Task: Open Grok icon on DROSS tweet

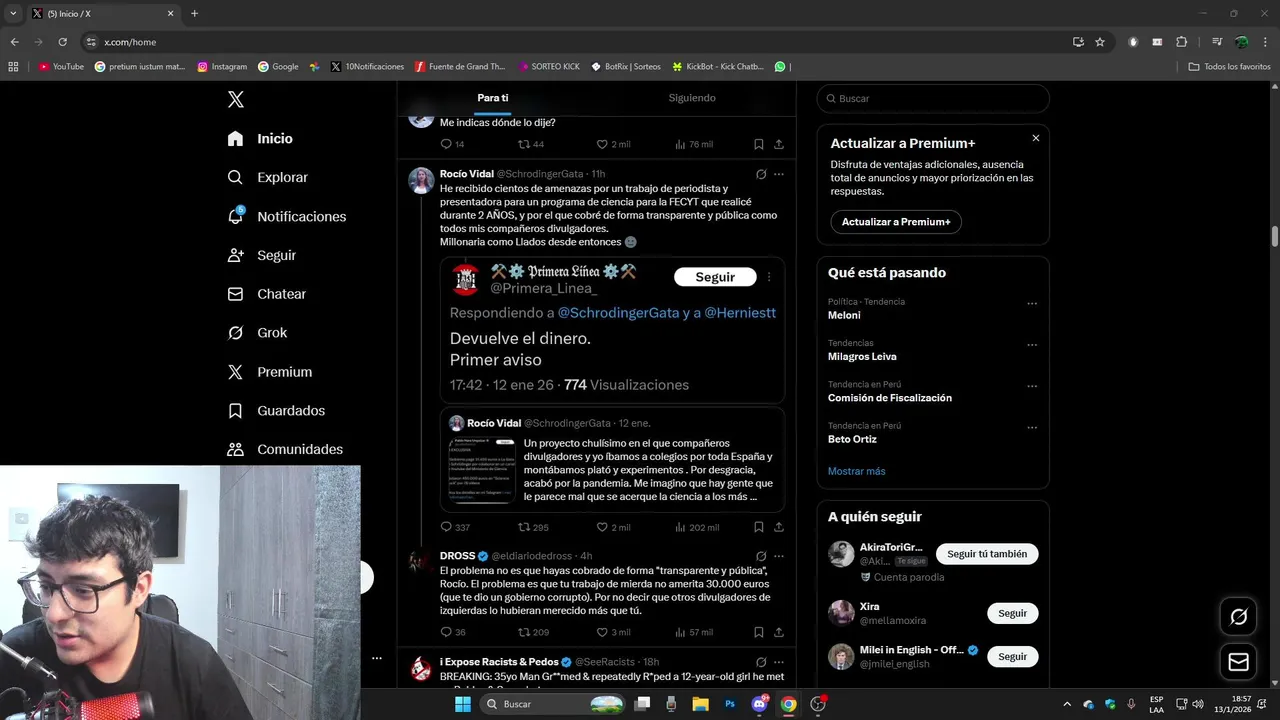Action: tap(761, 556)
